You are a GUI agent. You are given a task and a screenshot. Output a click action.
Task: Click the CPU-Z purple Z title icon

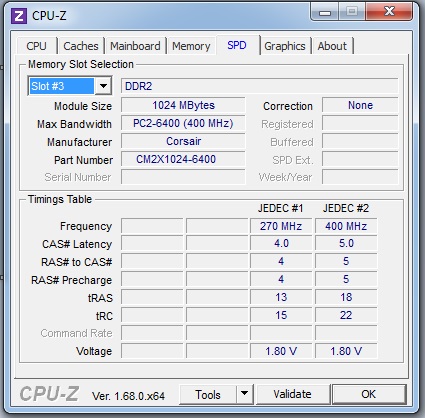click(x=19, y=16)
